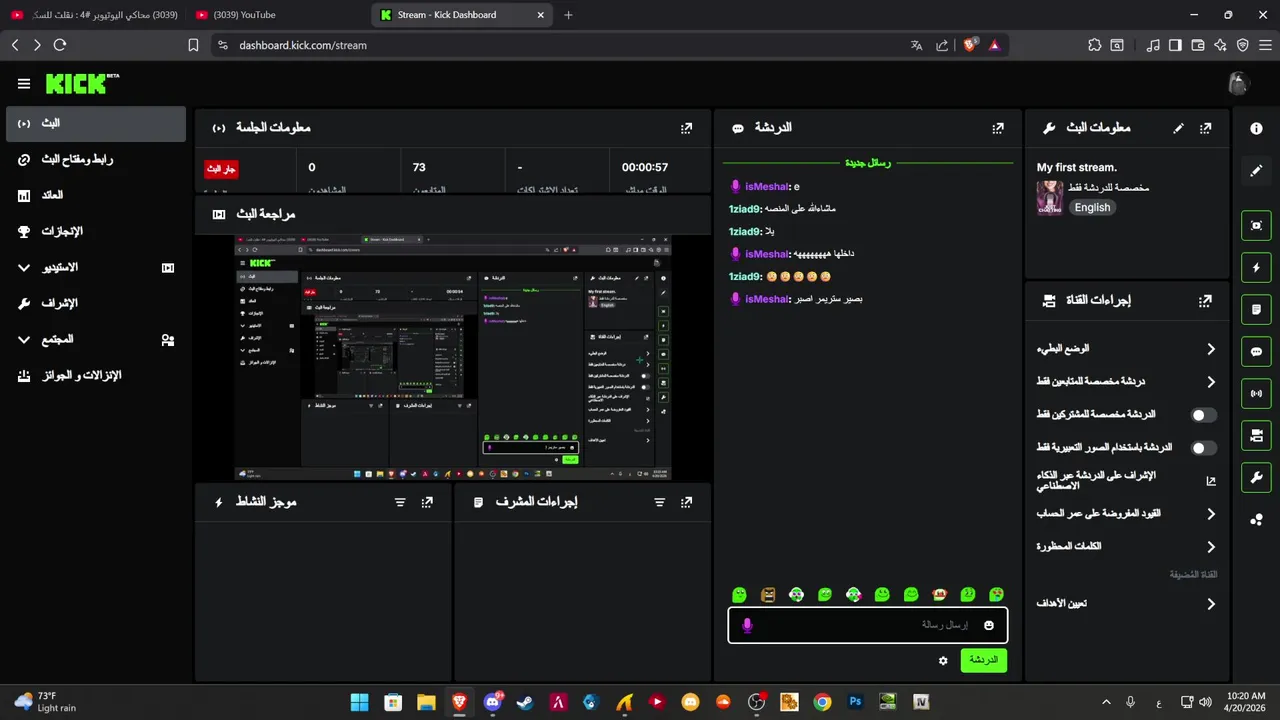Click the English language tag
Screen dimensions: 1280x720
1092,208
